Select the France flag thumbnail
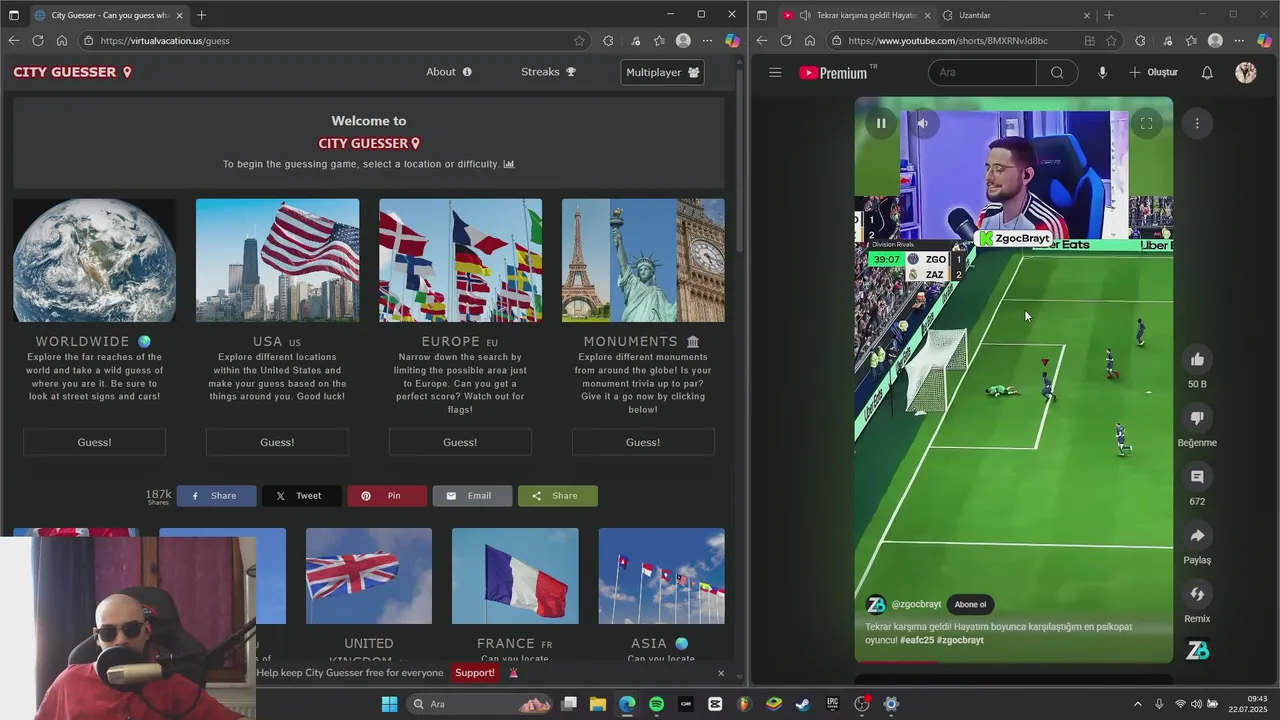 tap(515, 576)
